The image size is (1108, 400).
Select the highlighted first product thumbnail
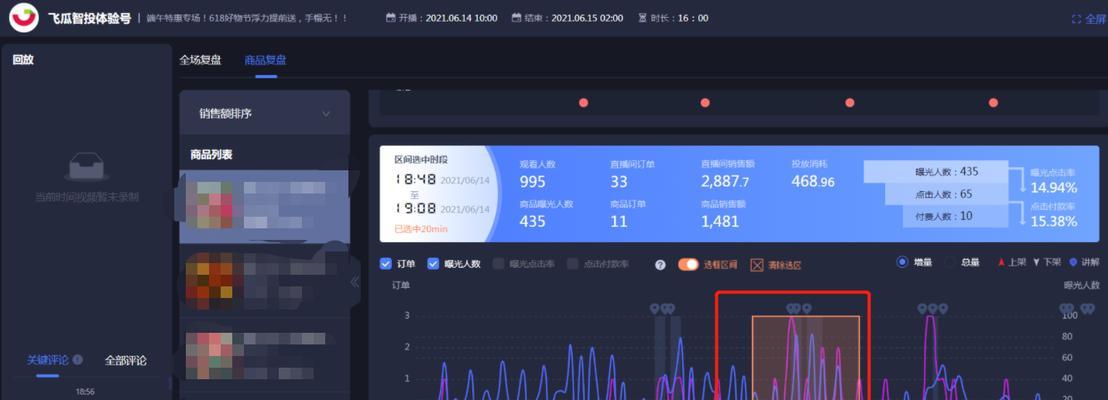tap(211, 204)
